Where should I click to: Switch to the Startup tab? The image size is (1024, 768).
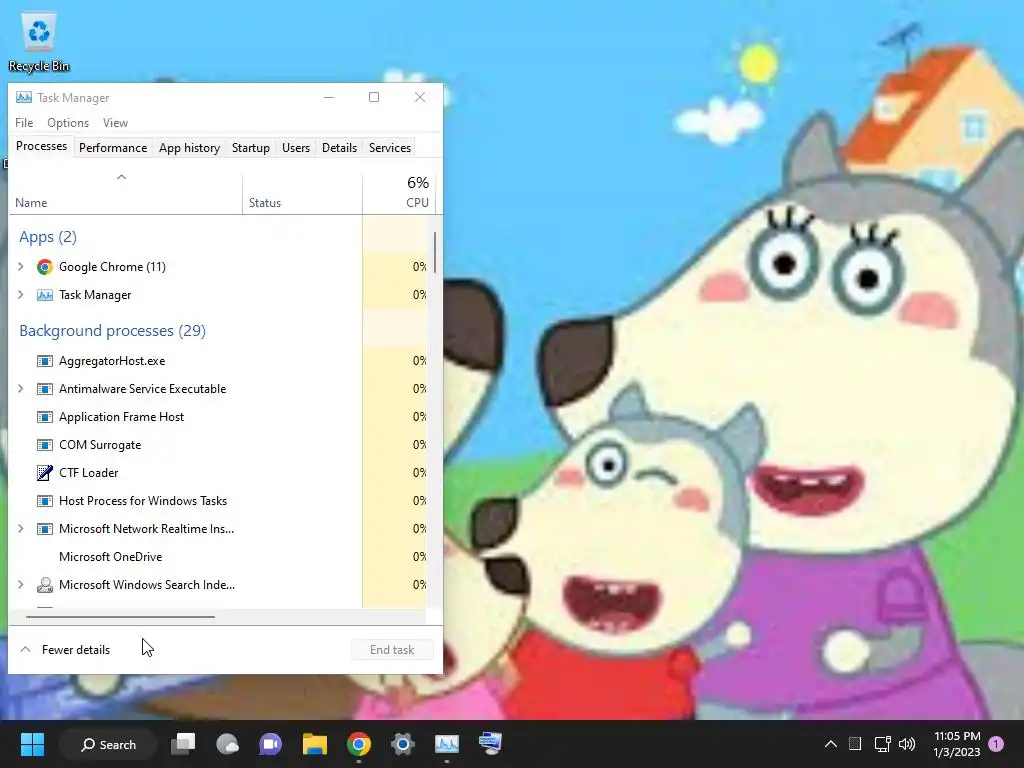(x=251, y=148)
